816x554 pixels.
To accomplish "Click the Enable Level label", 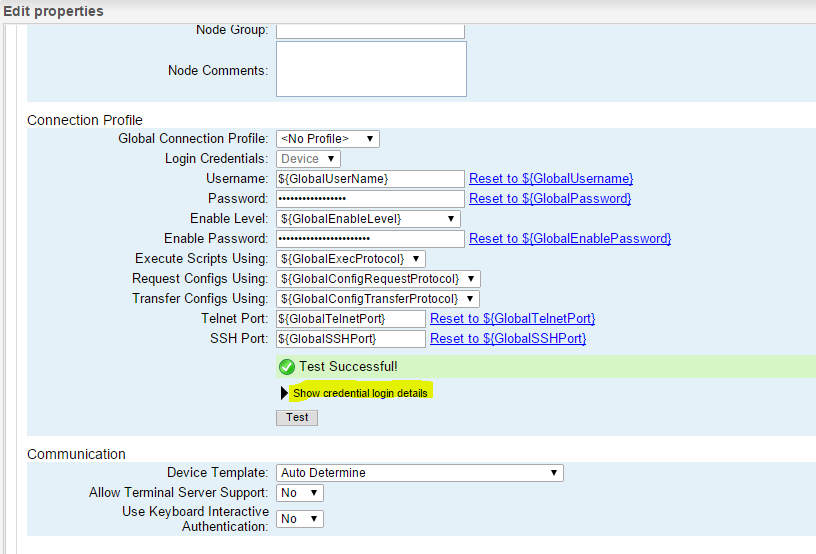I will click(229, 218).
